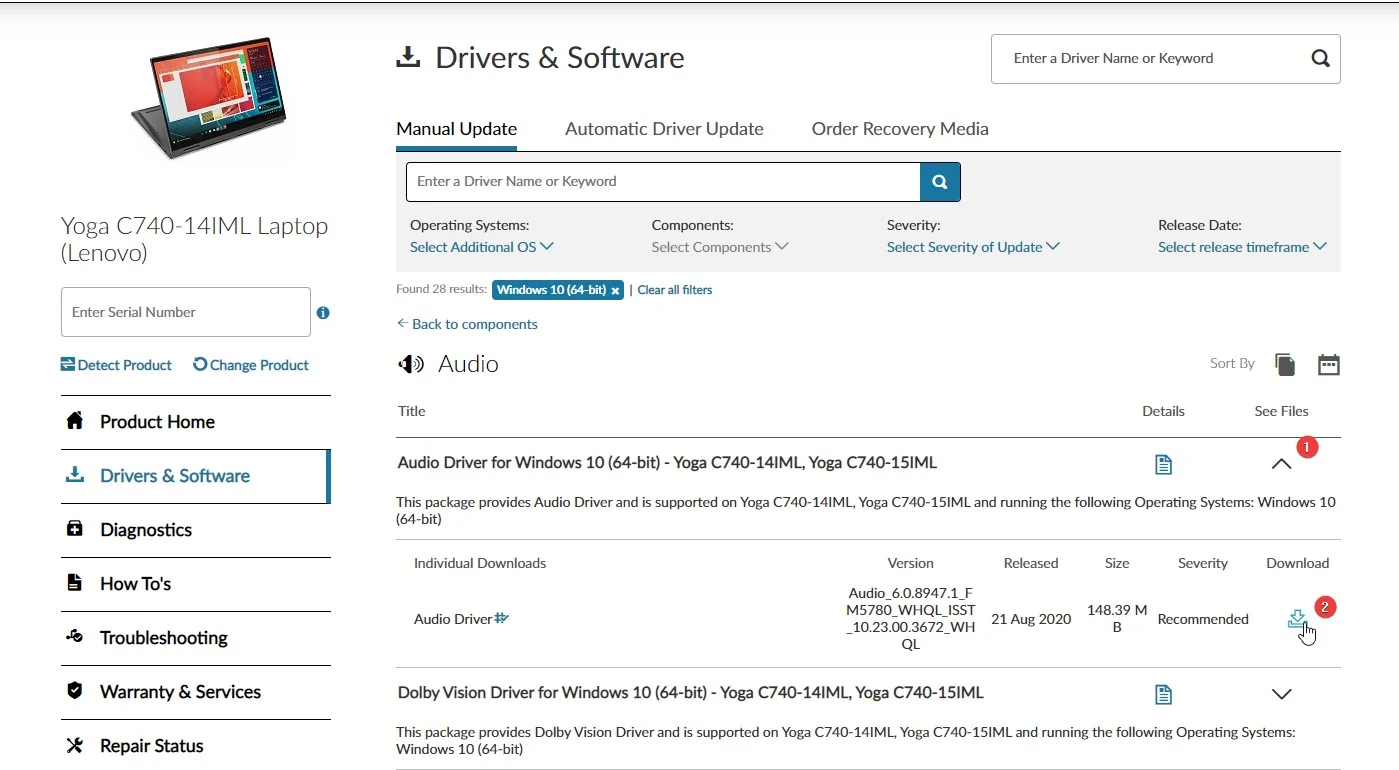The width and height of the screenshot is (1399, 770).
Task: Go Back to components
Action: [467, 324]
